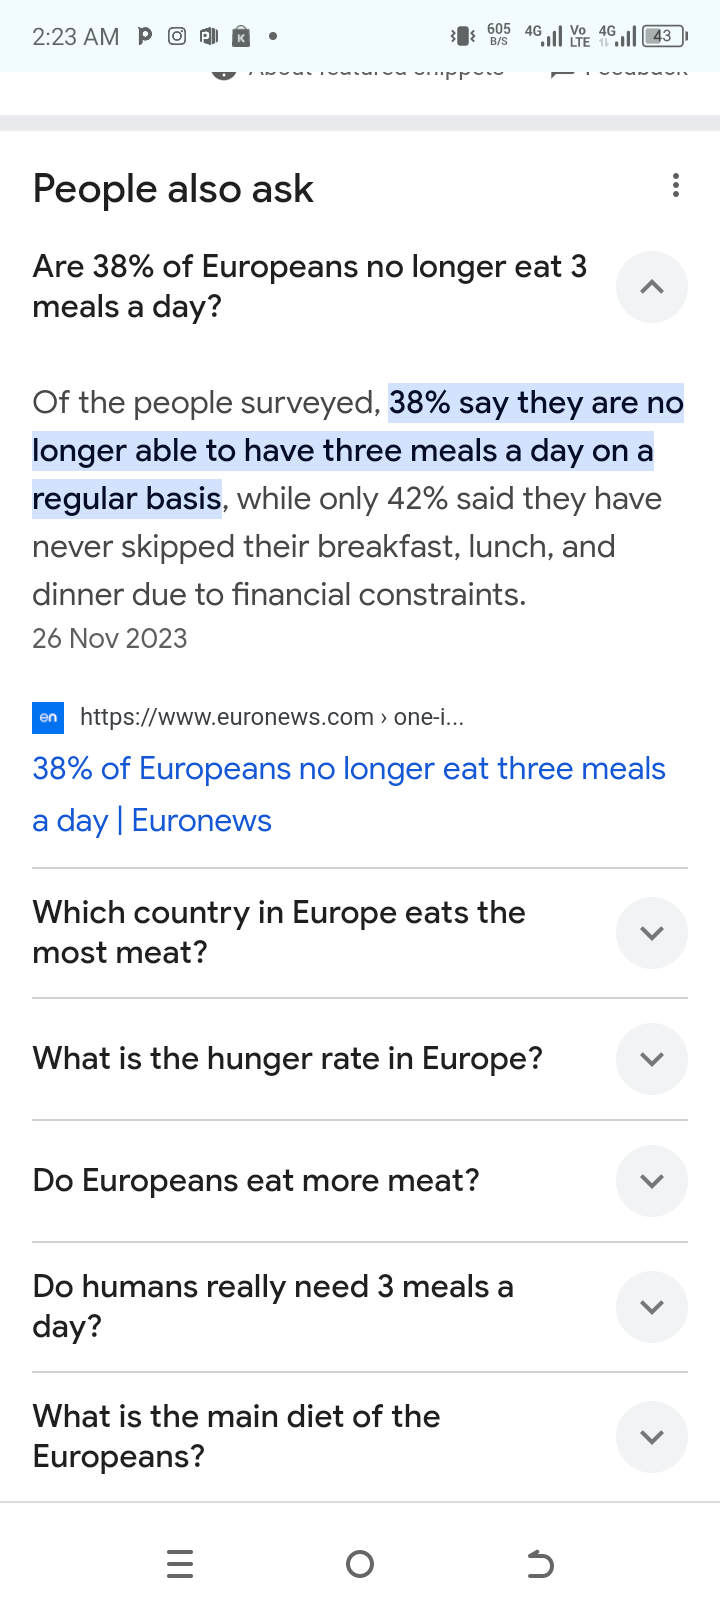This screenshot has height=1612, width=720.
Task: Expand 'Do humans really need 3 meals a day?'
Action: click(651, 1307)
